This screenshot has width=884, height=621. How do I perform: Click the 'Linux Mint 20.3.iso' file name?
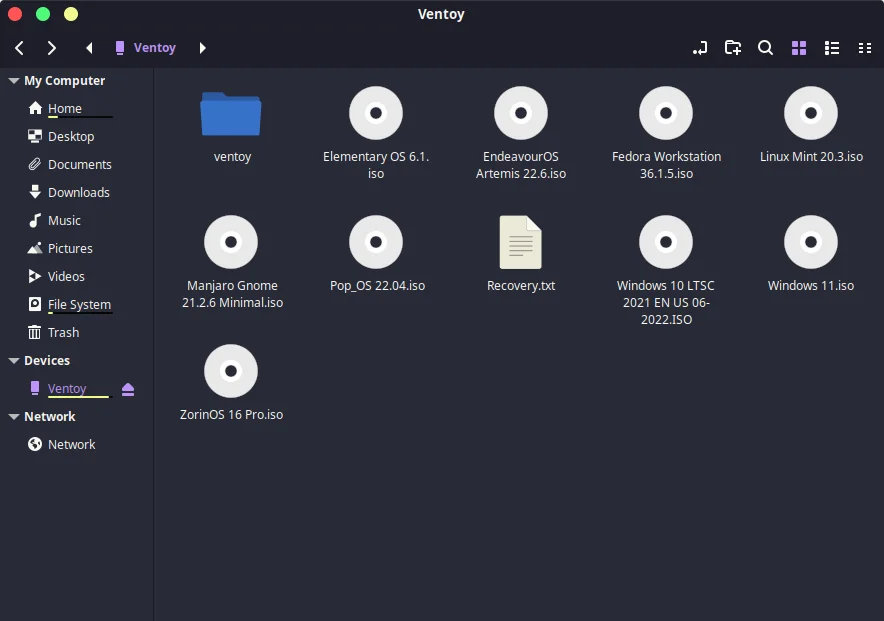click(811, 157)
